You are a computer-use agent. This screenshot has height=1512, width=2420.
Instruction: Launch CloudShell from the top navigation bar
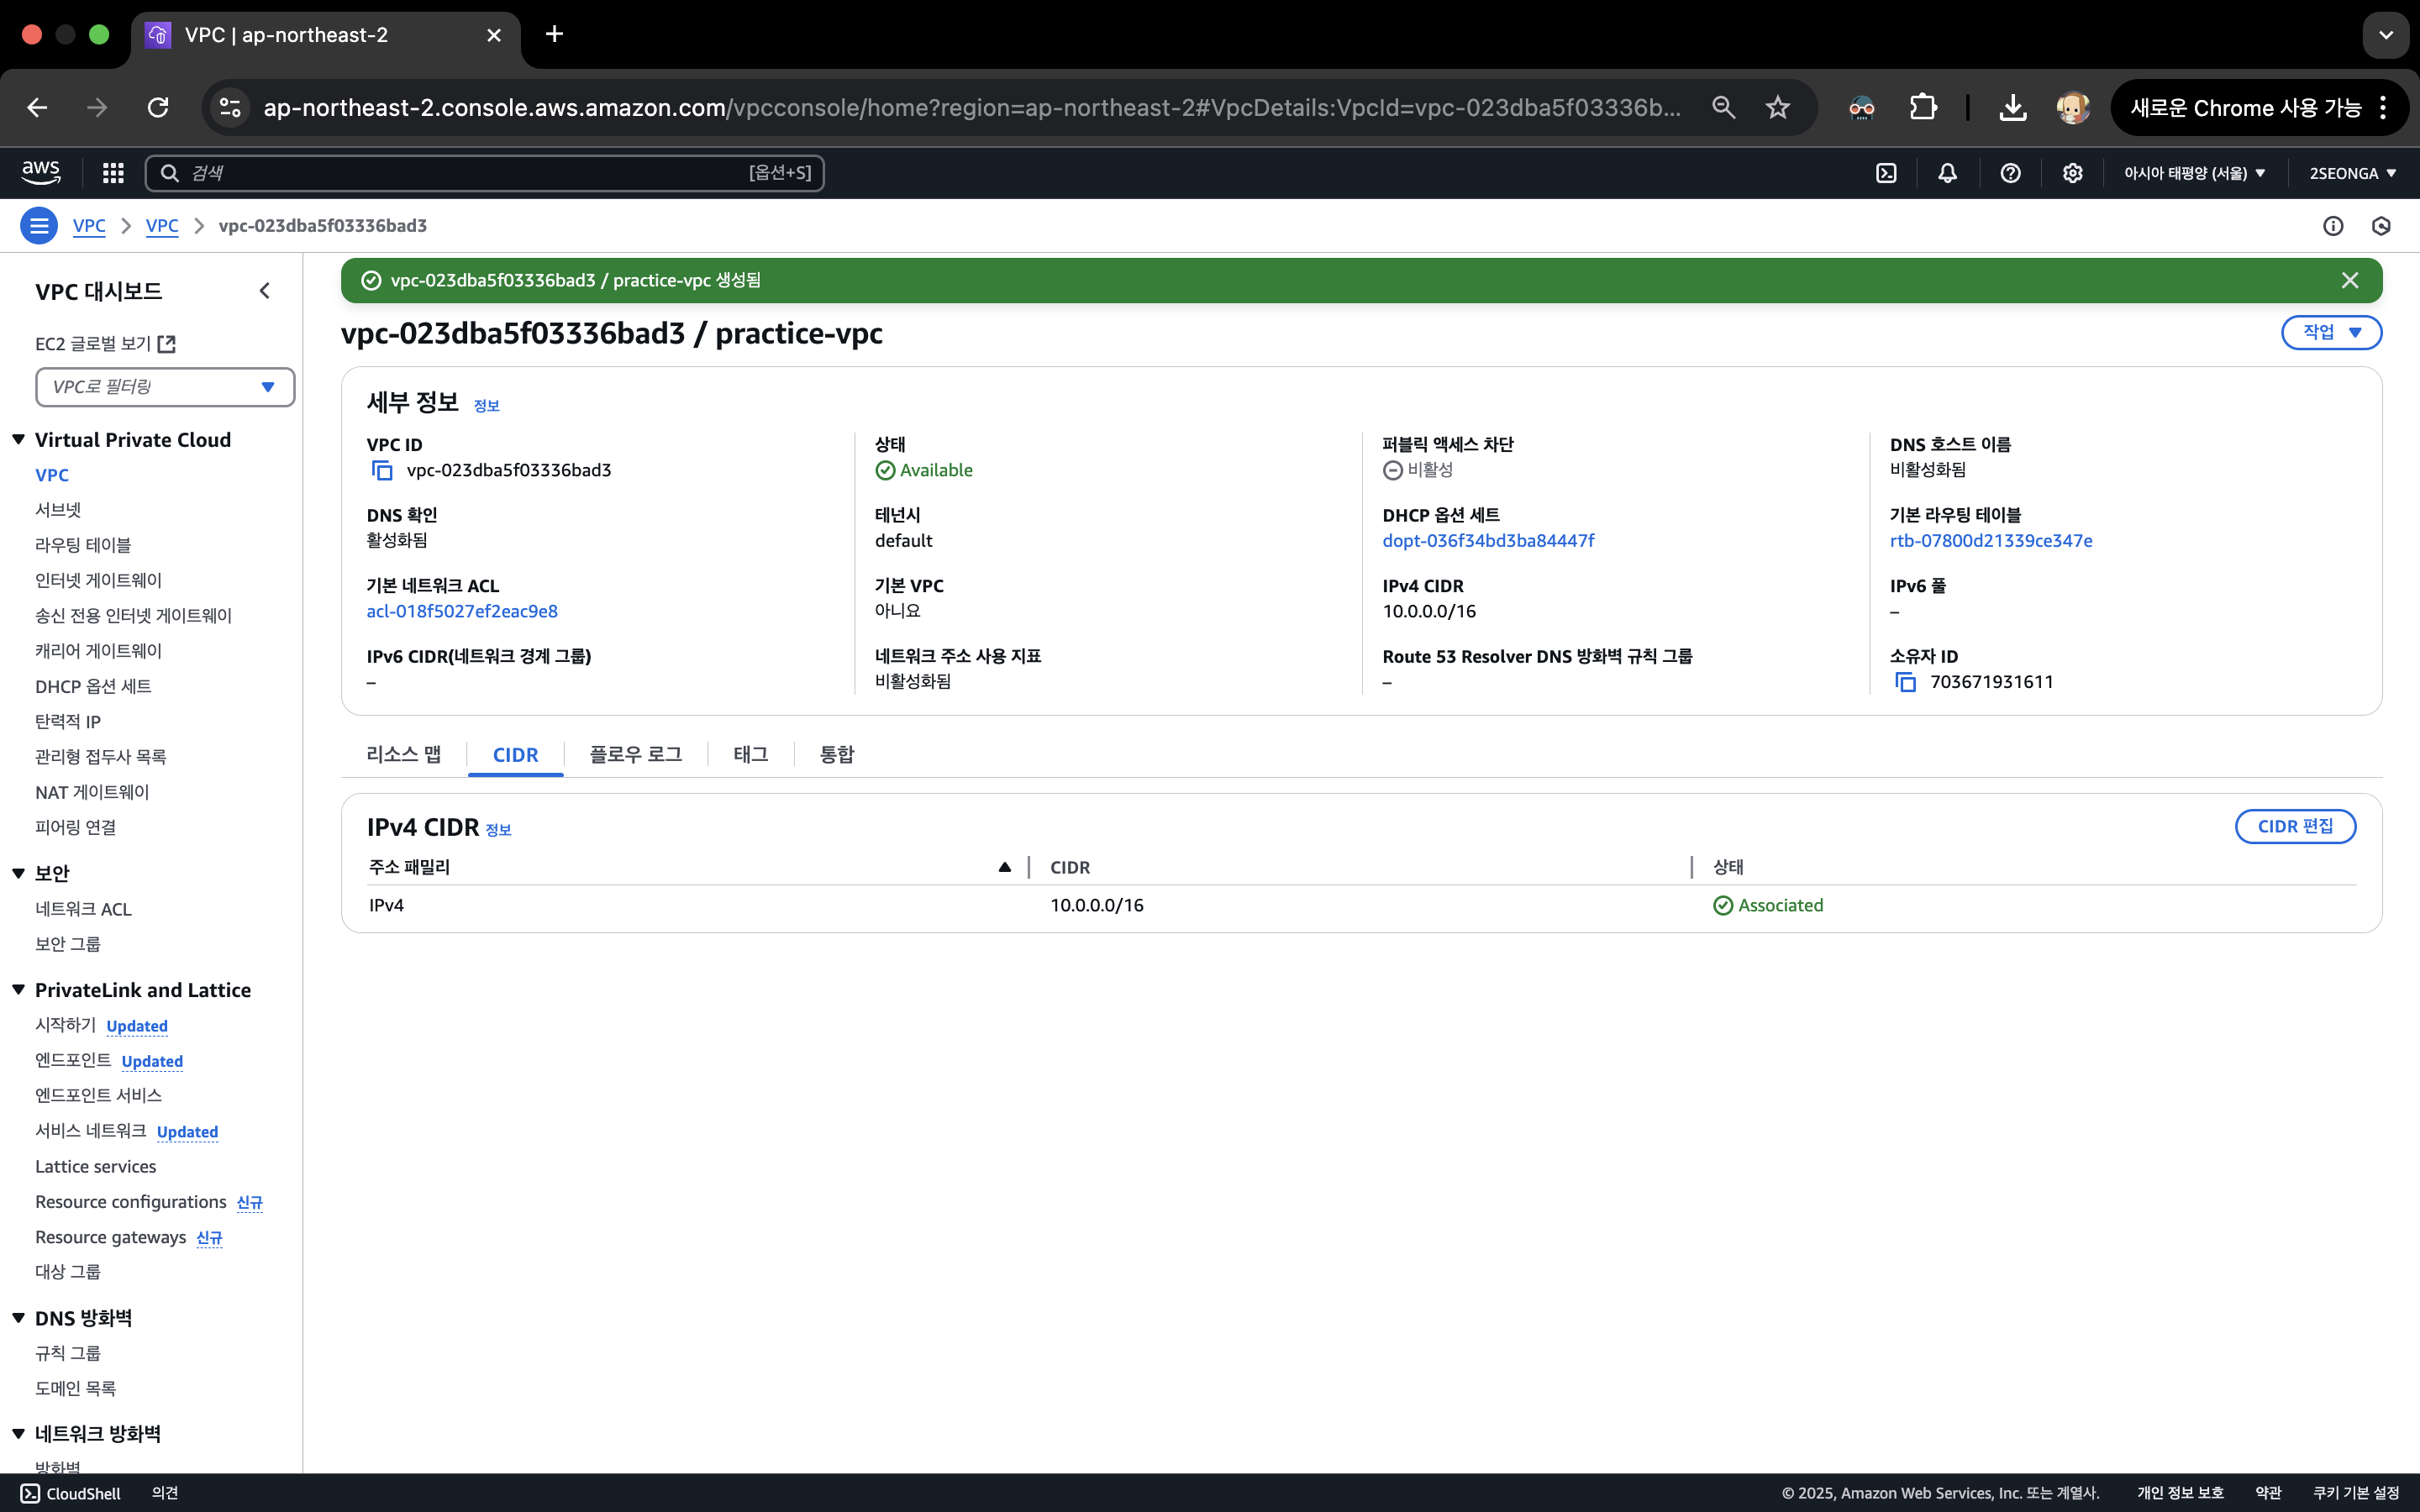[1886, 173]
